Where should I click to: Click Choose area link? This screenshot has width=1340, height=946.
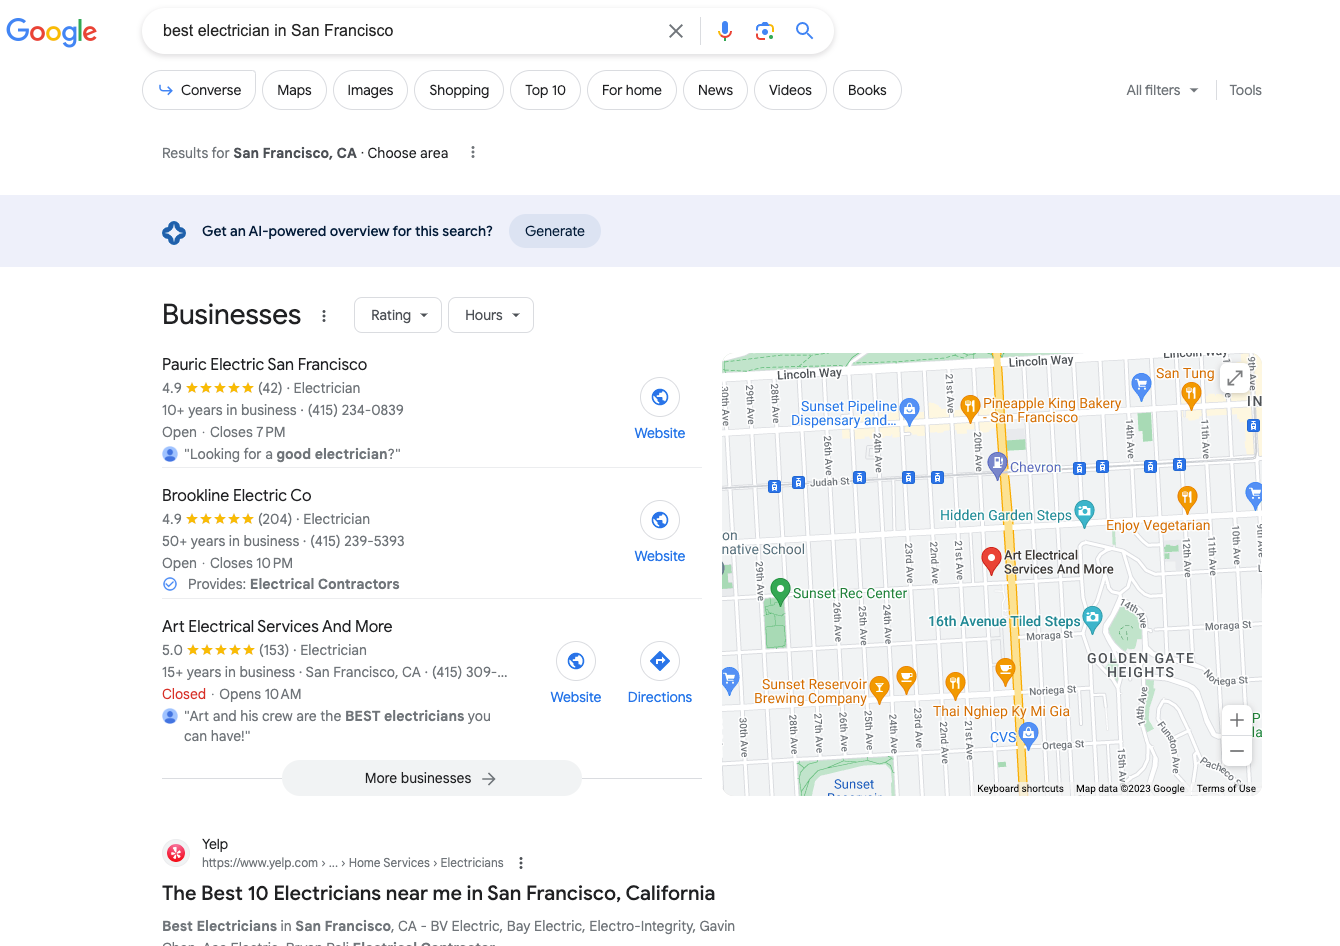[407, 153]
